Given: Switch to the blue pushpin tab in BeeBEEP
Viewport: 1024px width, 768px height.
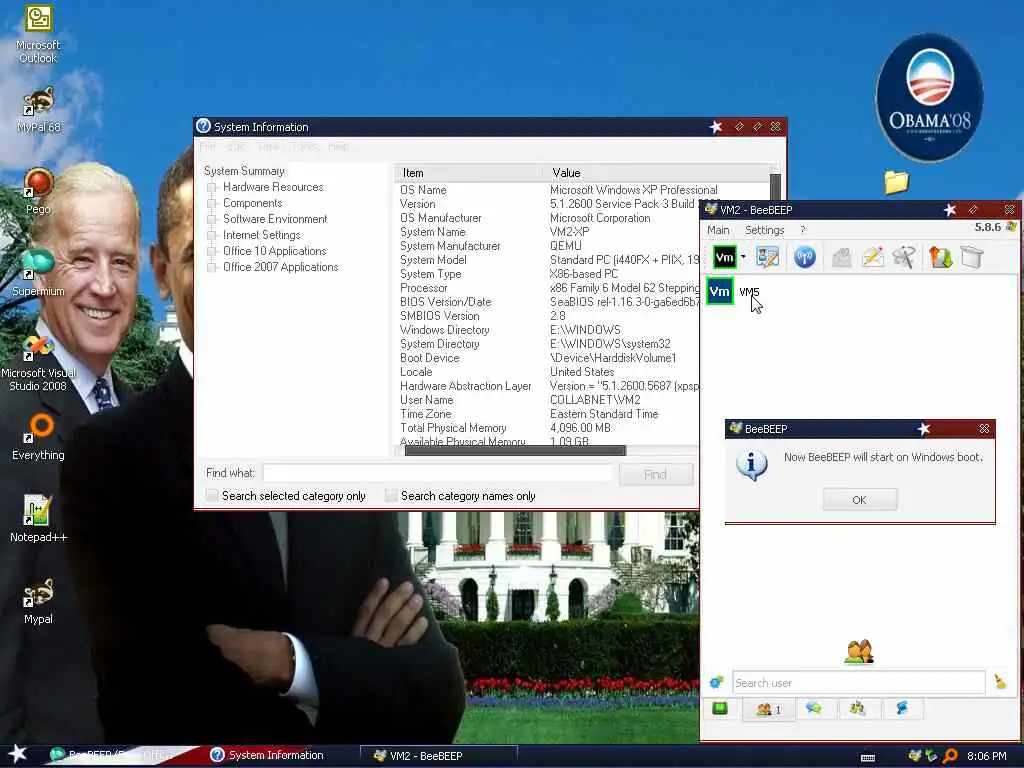Looking at the screenshot, I should point(902,709).
